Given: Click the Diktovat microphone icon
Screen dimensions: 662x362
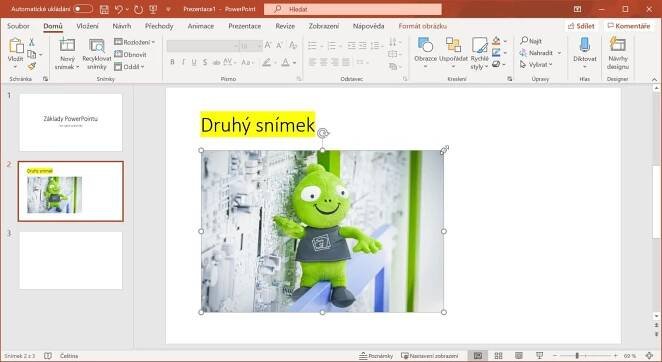Looking at the screenshot, I should click(x=585, y=45).
